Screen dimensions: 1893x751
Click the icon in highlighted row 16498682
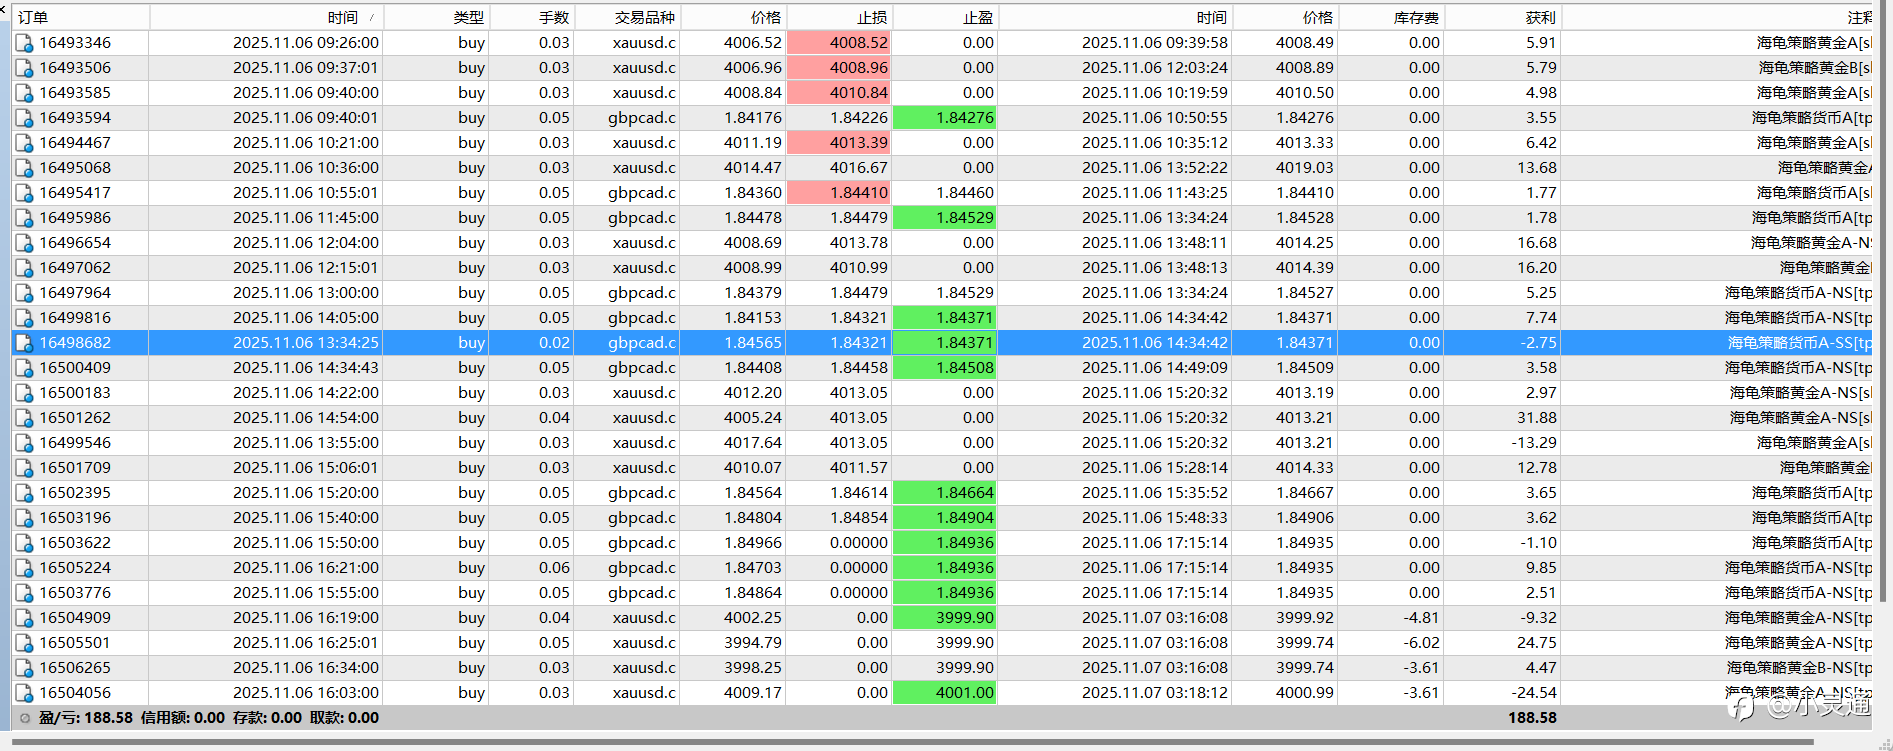[24, 343]
